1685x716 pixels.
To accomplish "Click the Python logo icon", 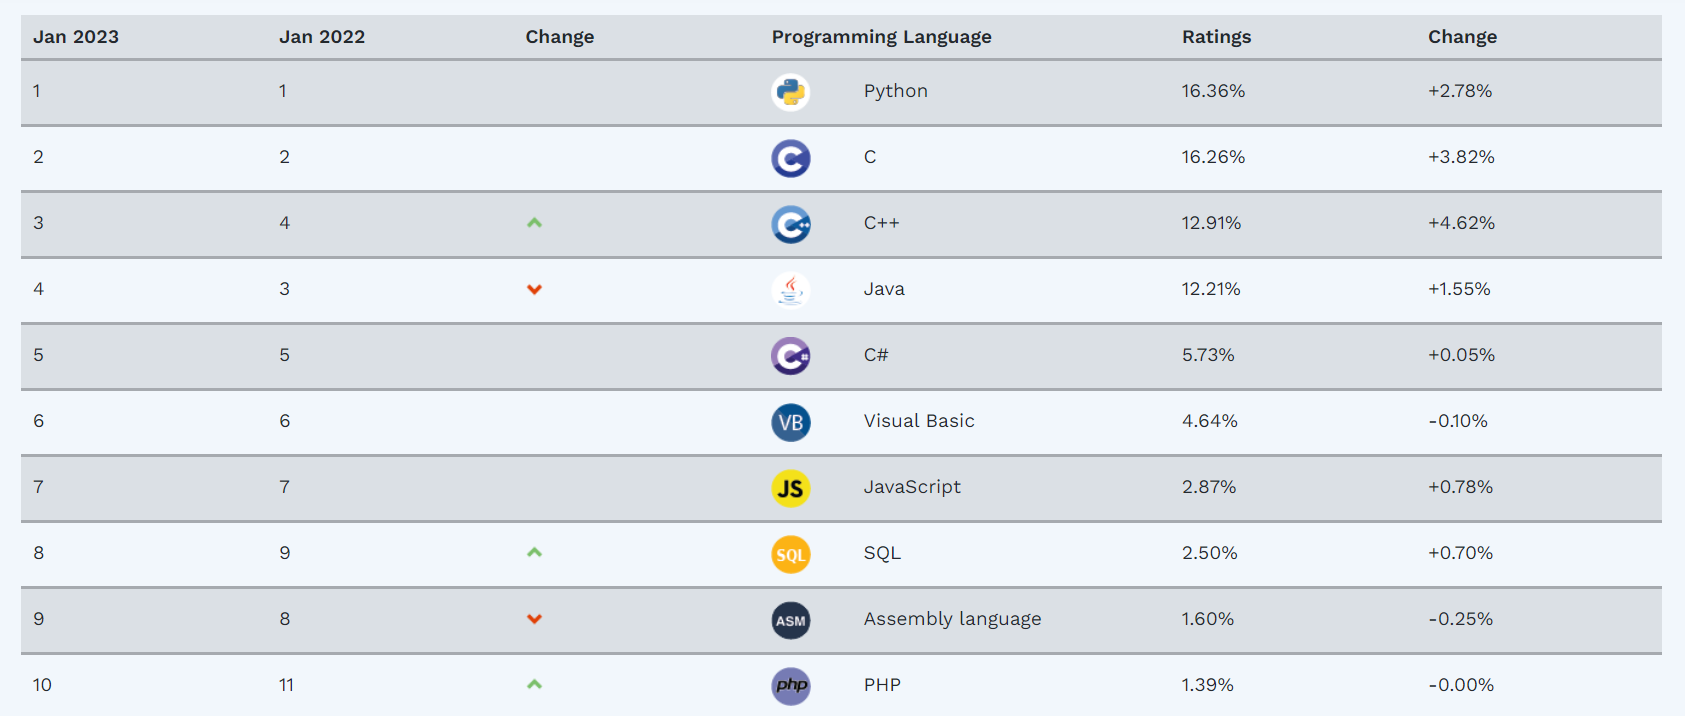I will click(x=791, y=92).
